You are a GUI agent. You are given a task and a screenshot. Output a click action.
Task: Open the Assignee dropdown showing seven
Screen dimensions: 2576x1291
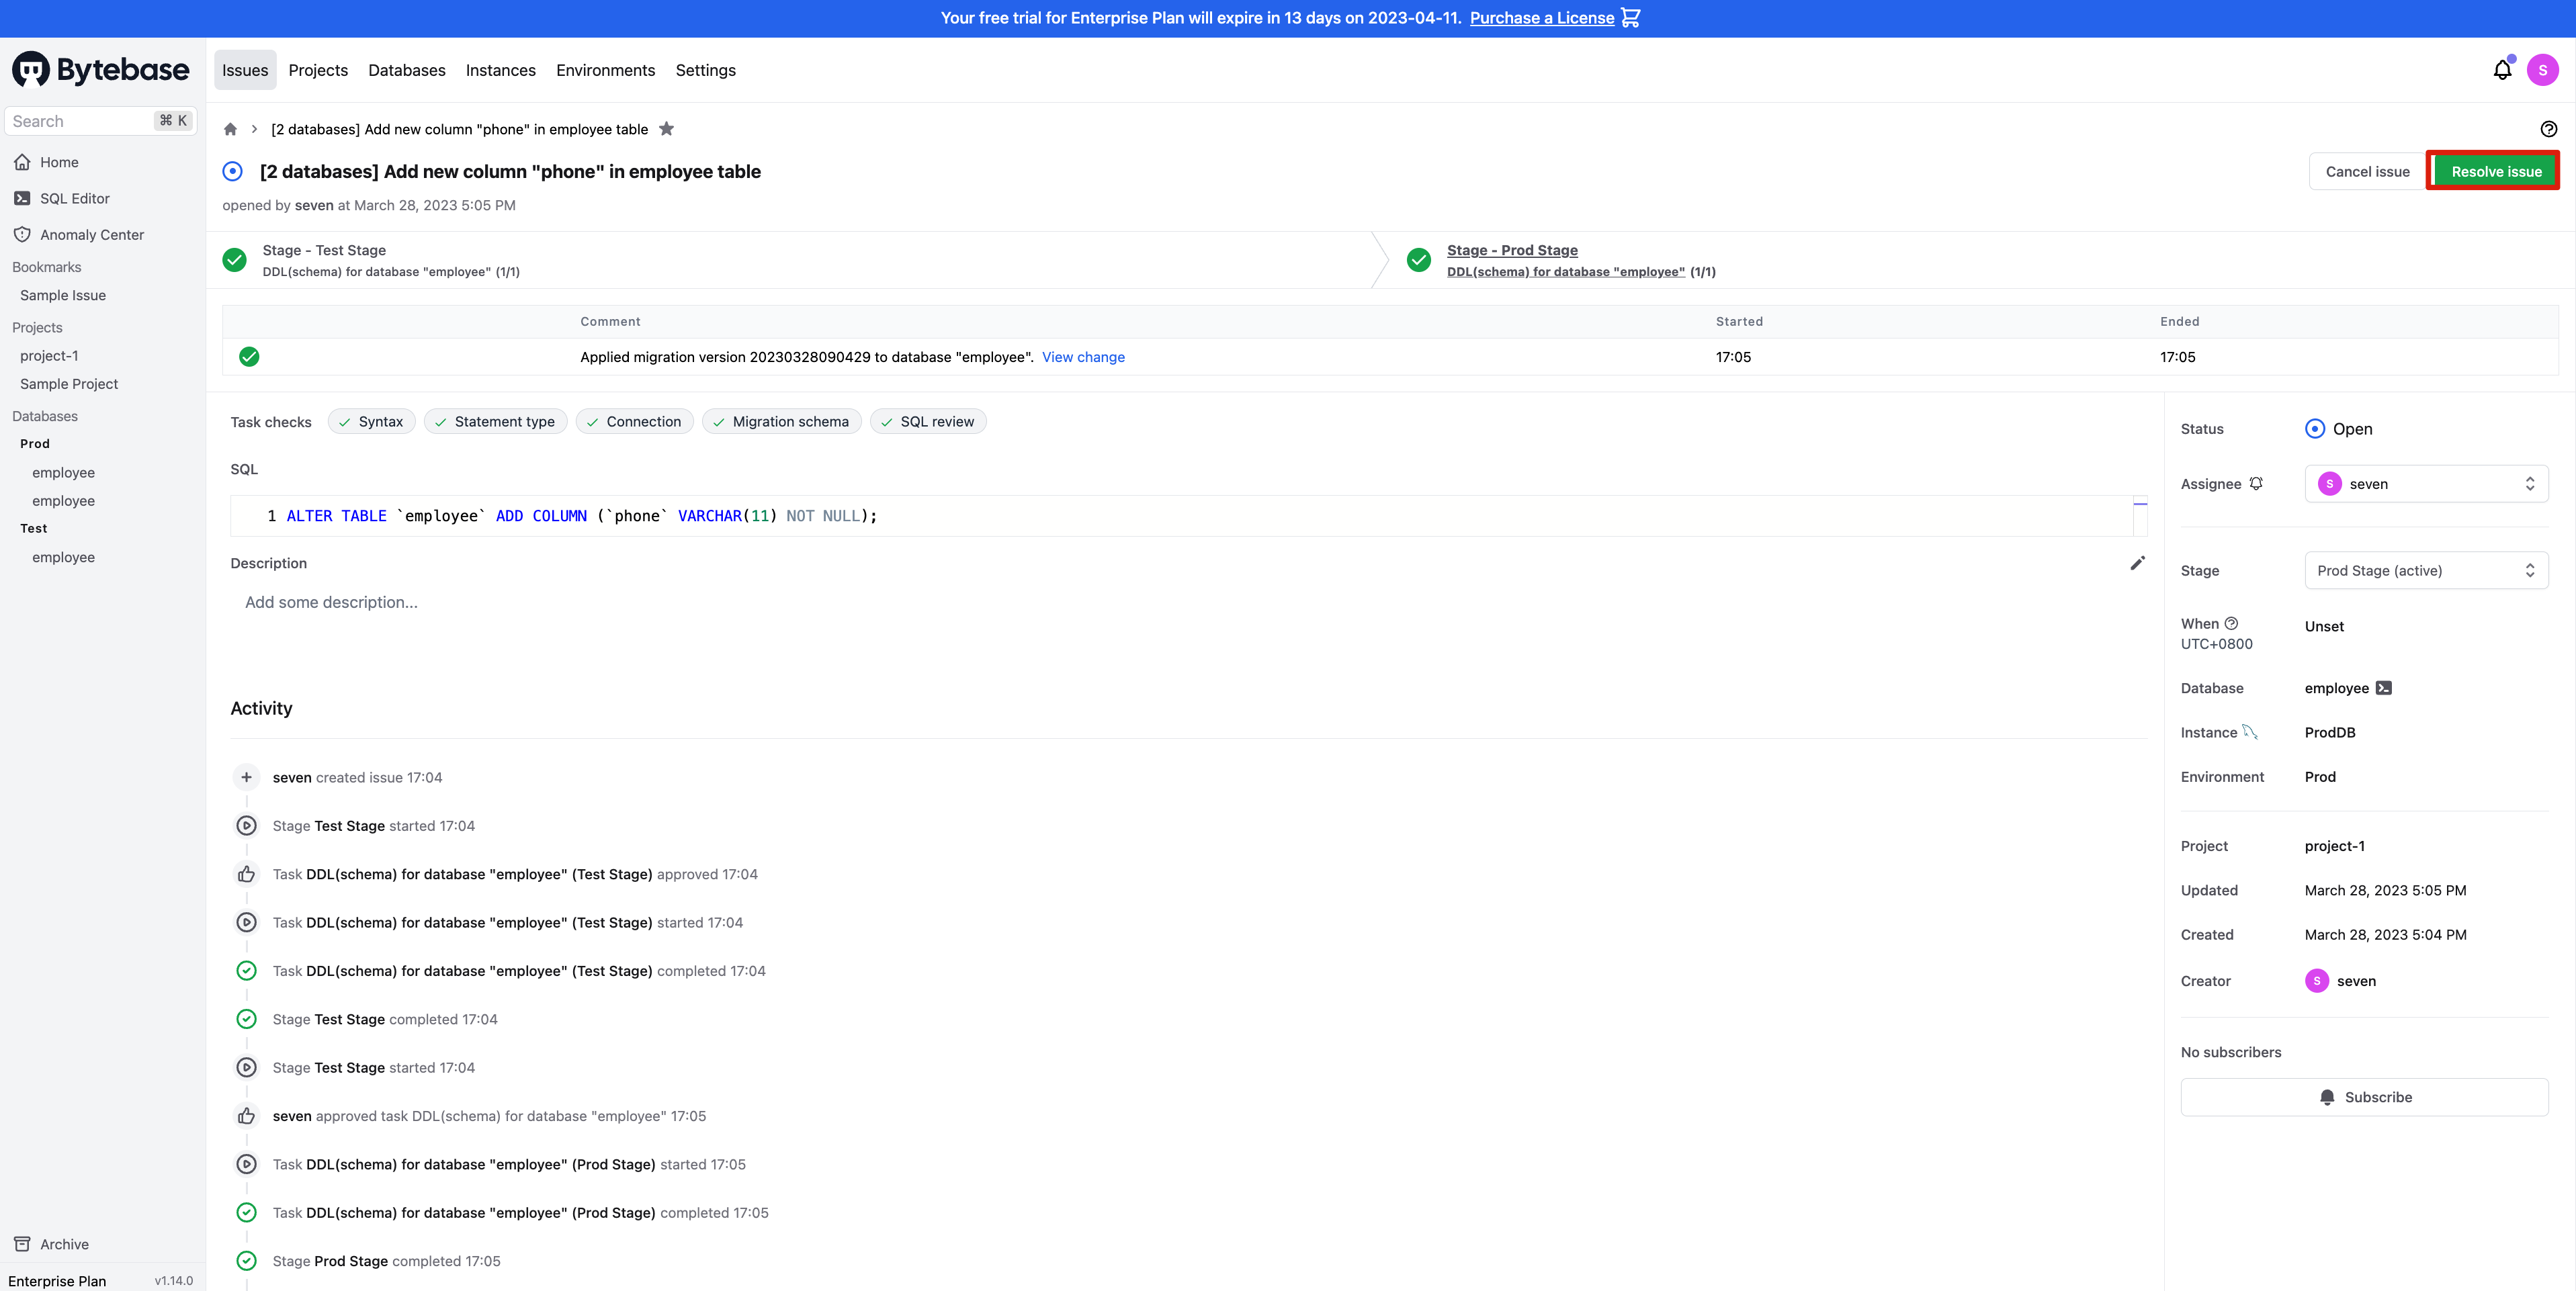coord(2426,484)
